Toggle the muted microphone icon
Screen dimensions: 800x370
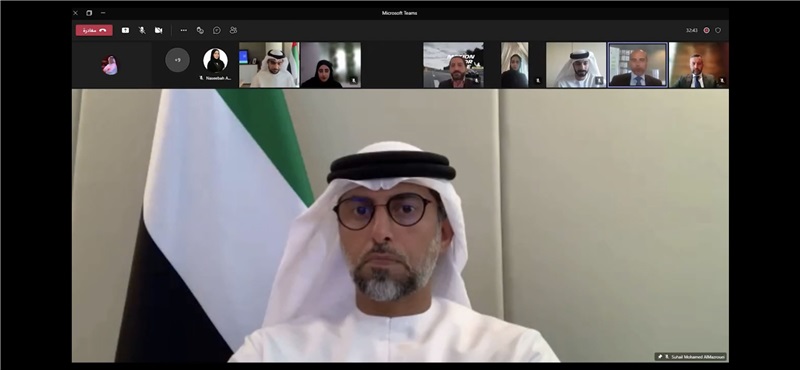(142, 30)
